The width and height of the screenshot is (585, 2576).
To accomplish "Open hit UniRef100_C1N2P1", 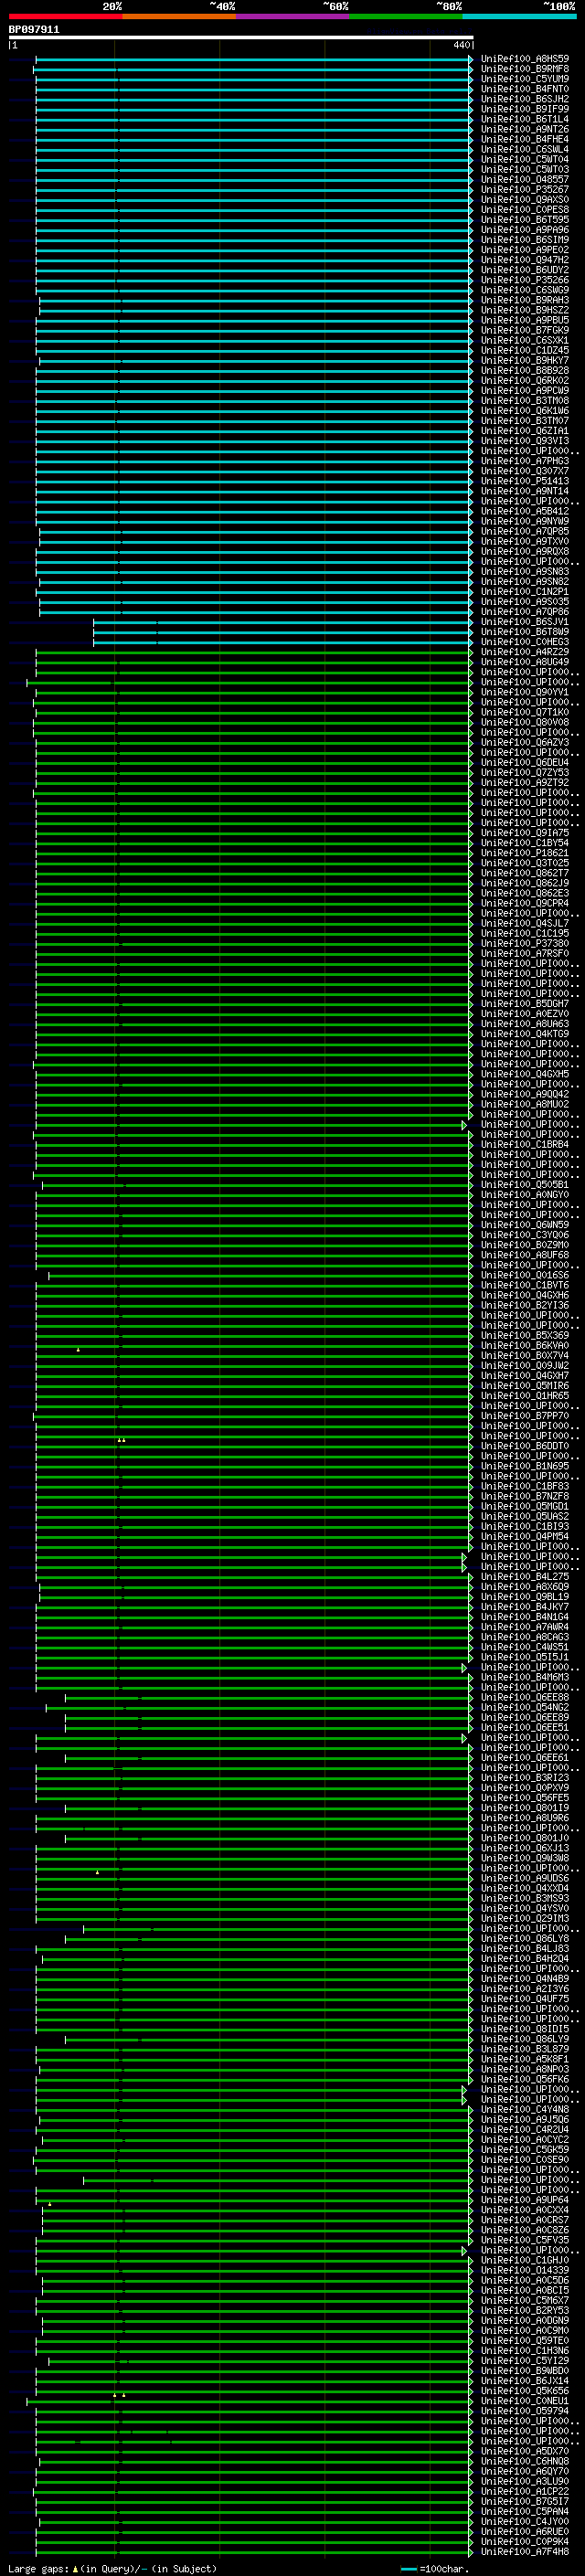I will (x=525, y=592).
